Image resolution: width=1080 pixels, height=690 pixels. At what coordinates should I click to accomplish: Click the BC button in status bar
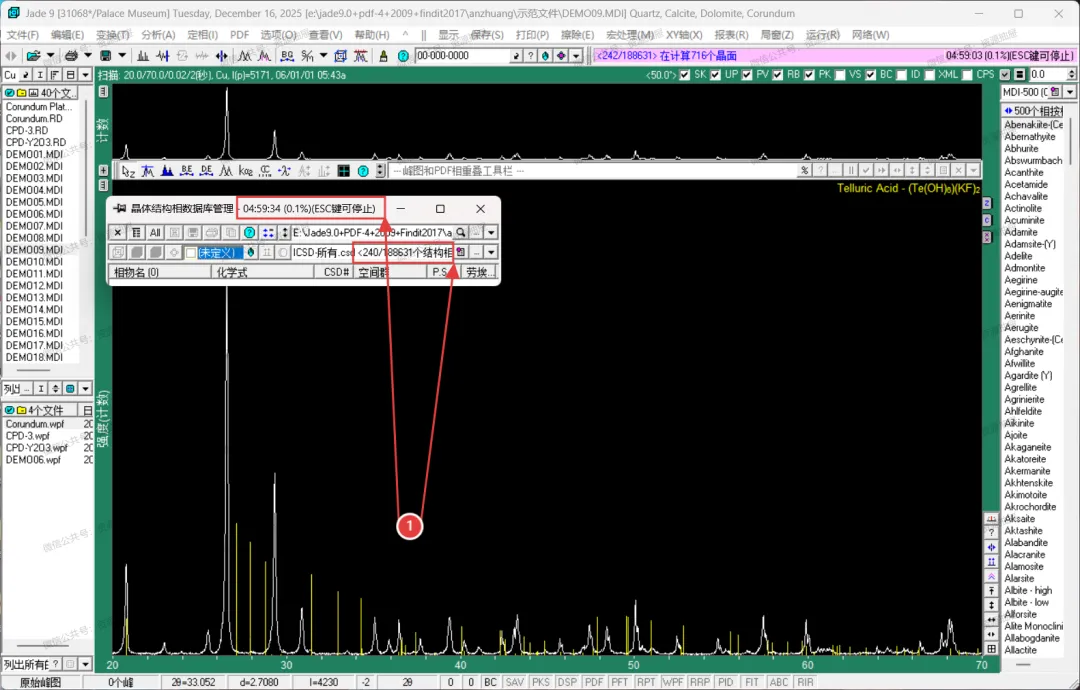tap(490, 682)
